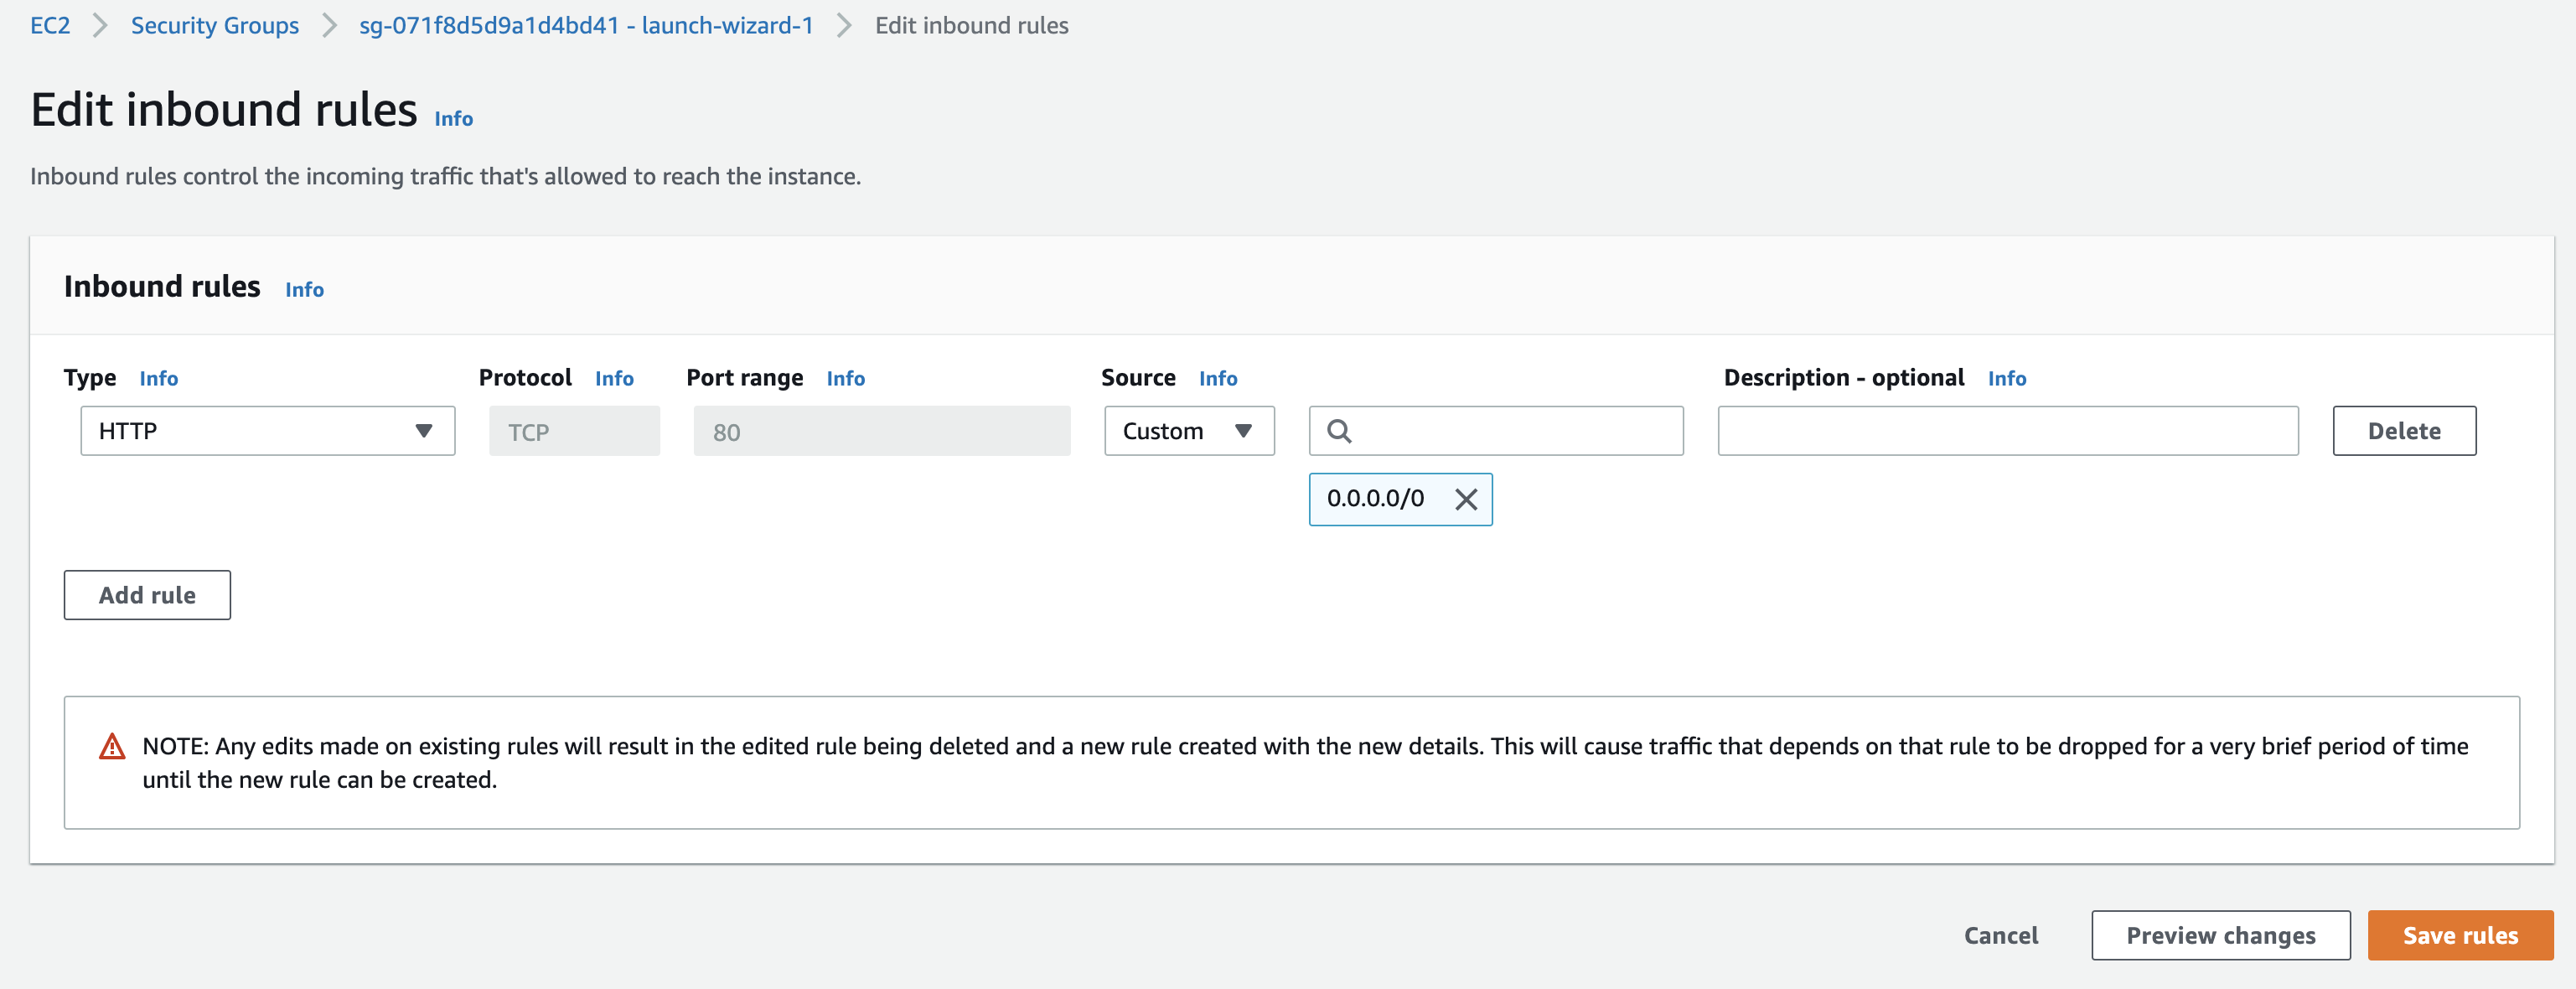Go to Security Groups breadcrumb
2576x989 pixels.
[214, 25]
